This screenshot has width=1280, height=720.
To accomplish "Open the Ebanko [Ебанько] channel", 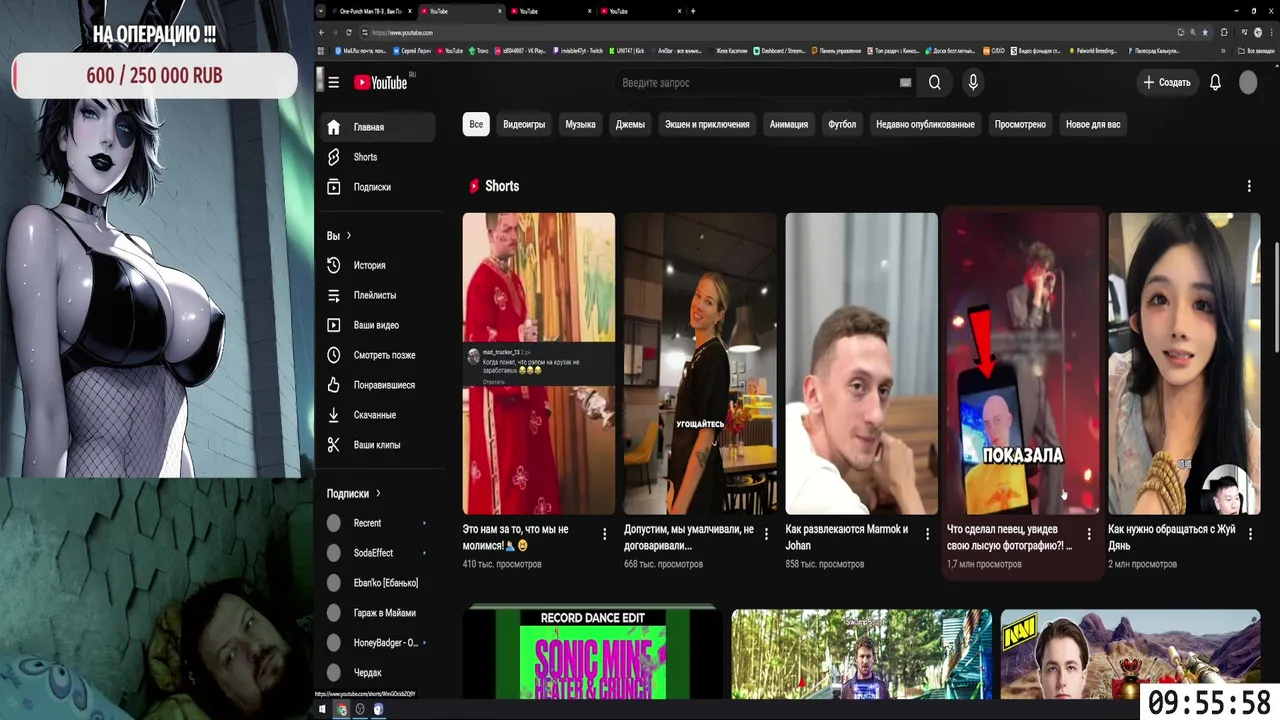I will point(379,583).
